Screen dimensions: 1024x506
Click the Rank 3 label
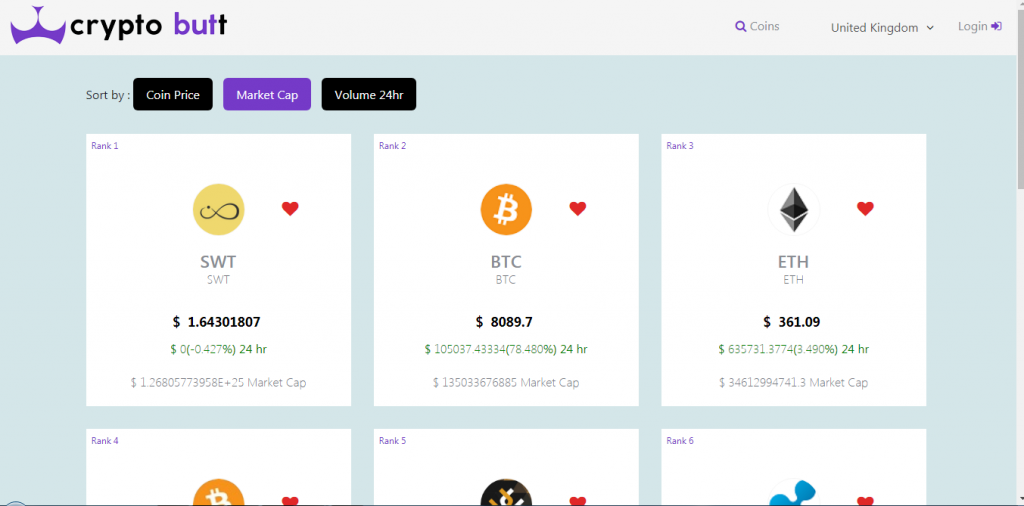coord(680,146)
